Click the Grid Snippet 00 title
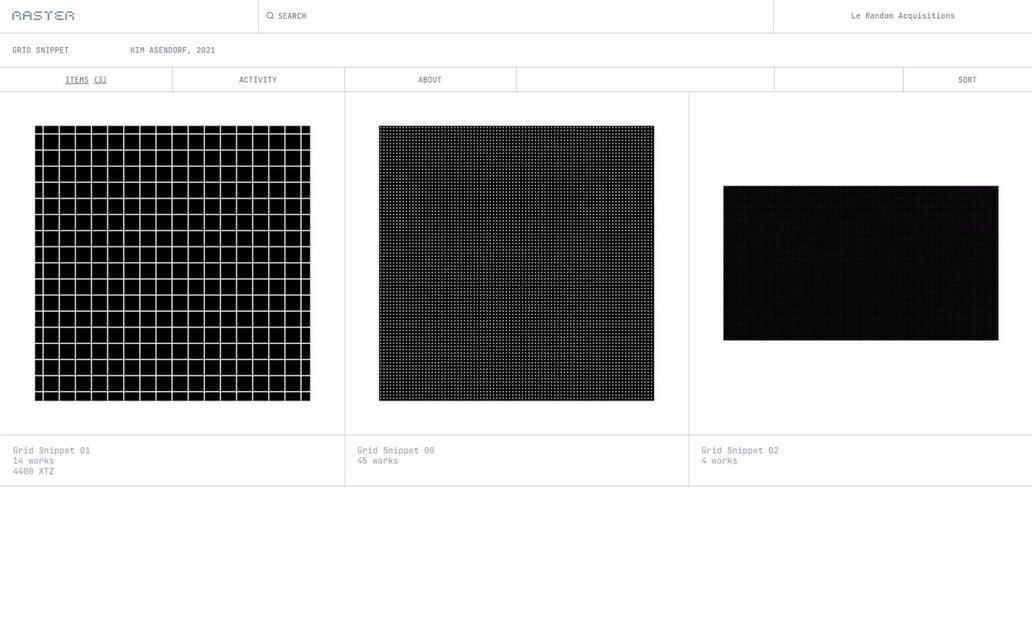The width and height of the screenshot is (1032, 642). 396,450
